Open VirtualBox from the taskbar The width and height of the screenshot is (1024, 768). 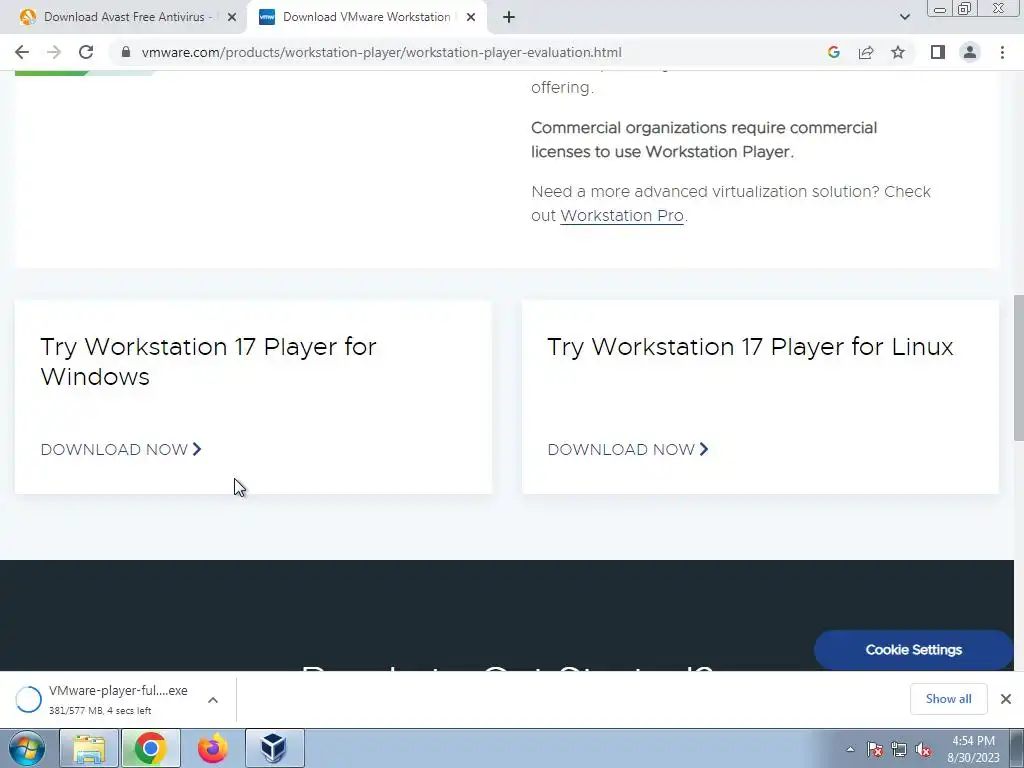click(x=274, y=748)
